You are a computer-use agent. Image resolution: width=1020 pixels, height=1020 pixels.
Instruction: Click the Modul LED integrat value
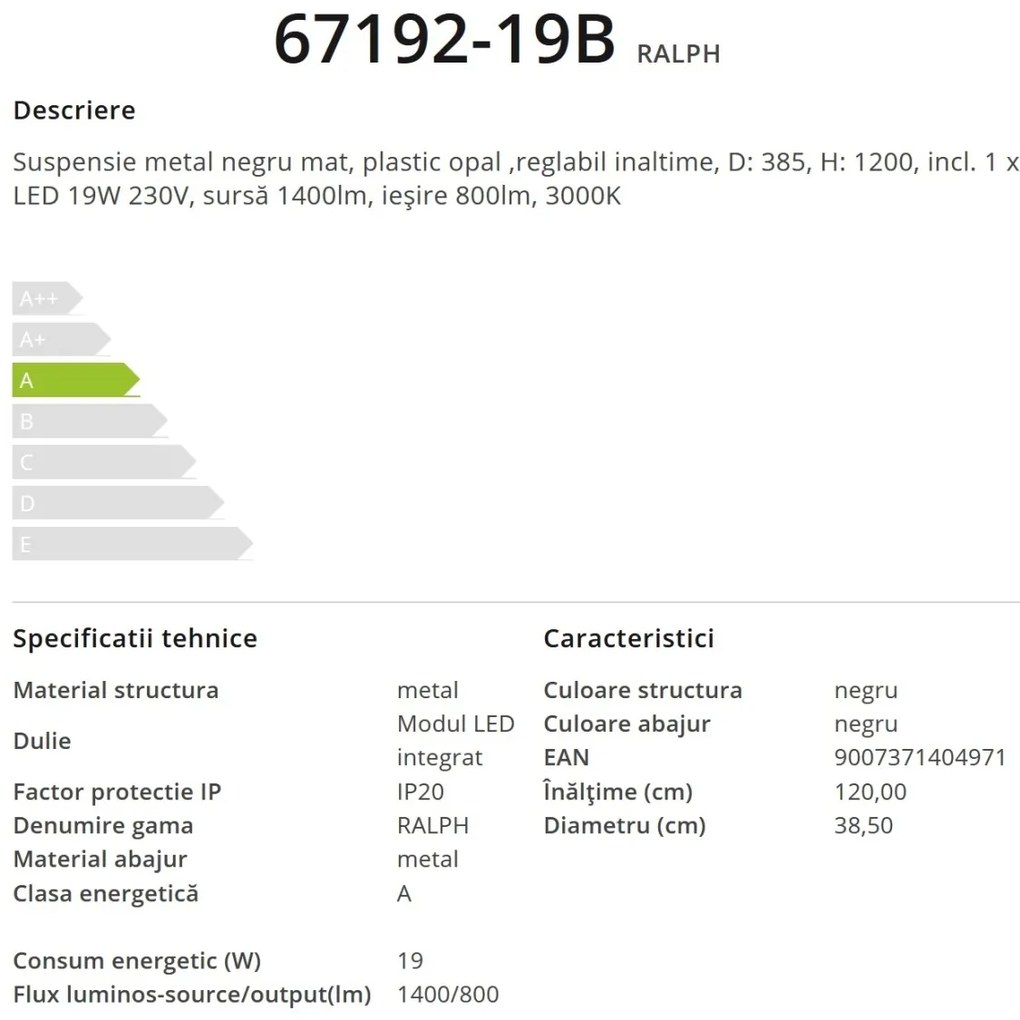pos(455,740)
